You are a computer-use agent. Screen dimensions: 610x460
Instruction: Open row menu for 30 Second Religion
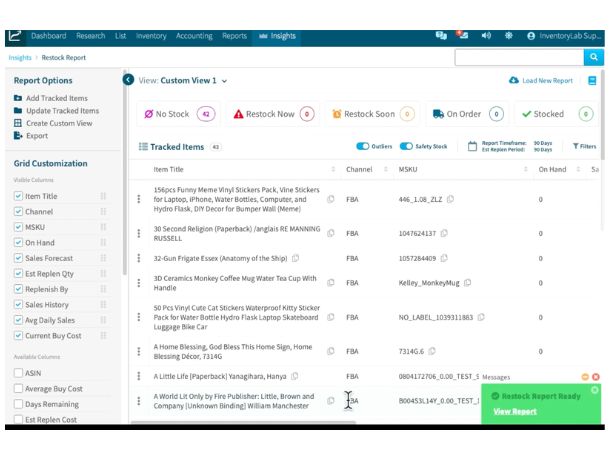[x=139, y=234]
